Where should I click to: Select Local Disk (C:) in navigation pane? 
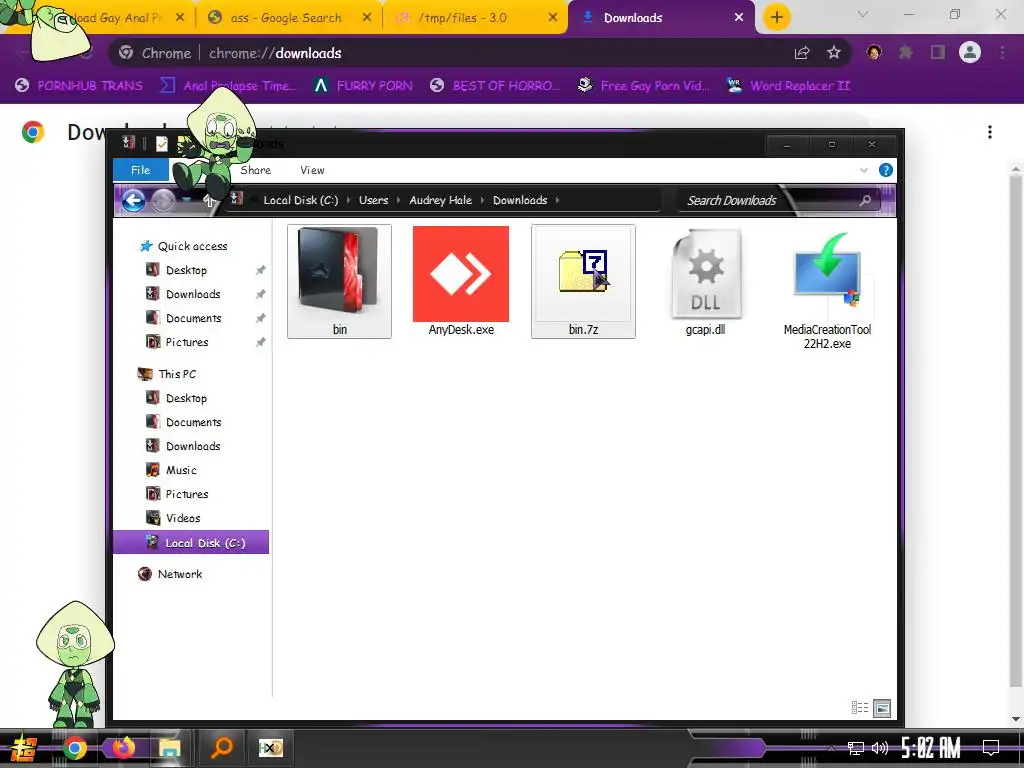pyautogui.click(x=191, y=543)
